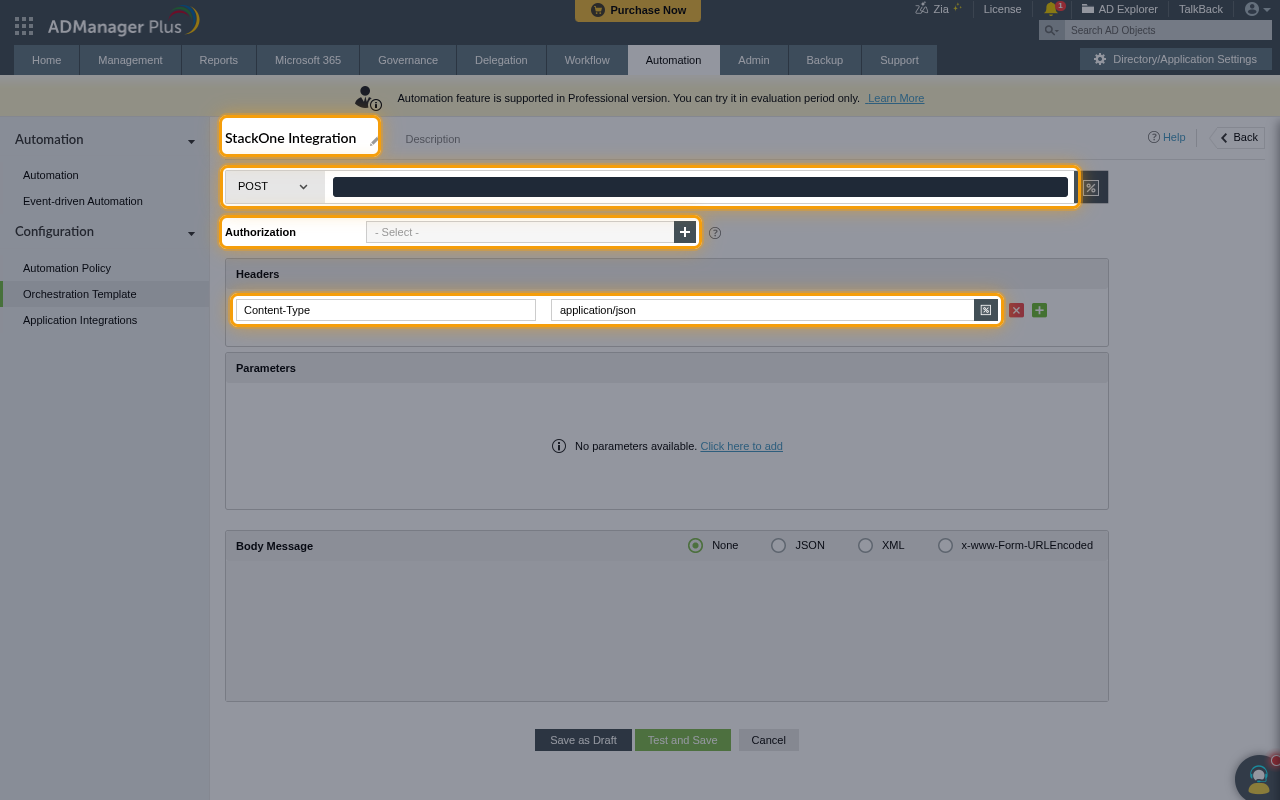Insert macro into Content-Type header value
This screenshot has height=800, width=1280.
pos(986,310)
